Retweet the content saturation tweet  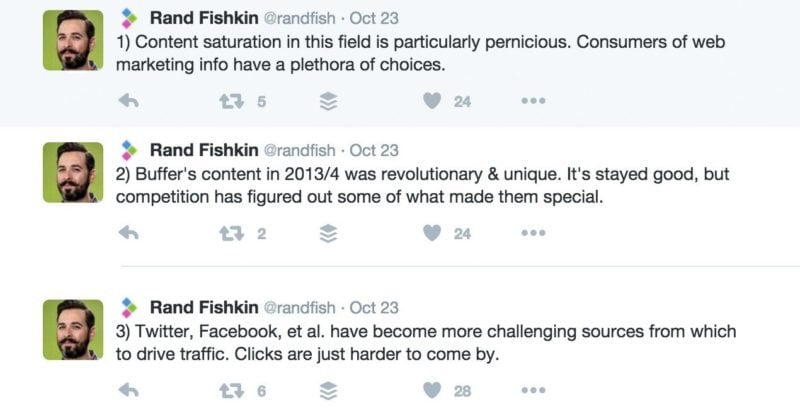coord(231,101)
